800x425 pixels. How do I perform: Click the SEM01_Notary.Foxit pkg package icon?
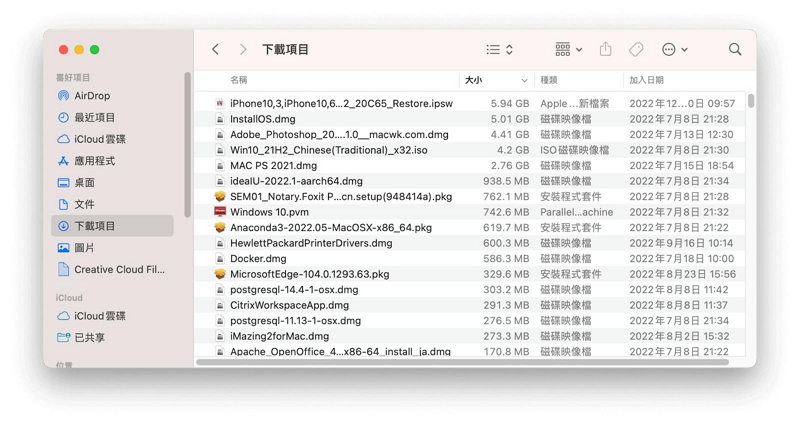pyautogui.click(x=219, y=196)
